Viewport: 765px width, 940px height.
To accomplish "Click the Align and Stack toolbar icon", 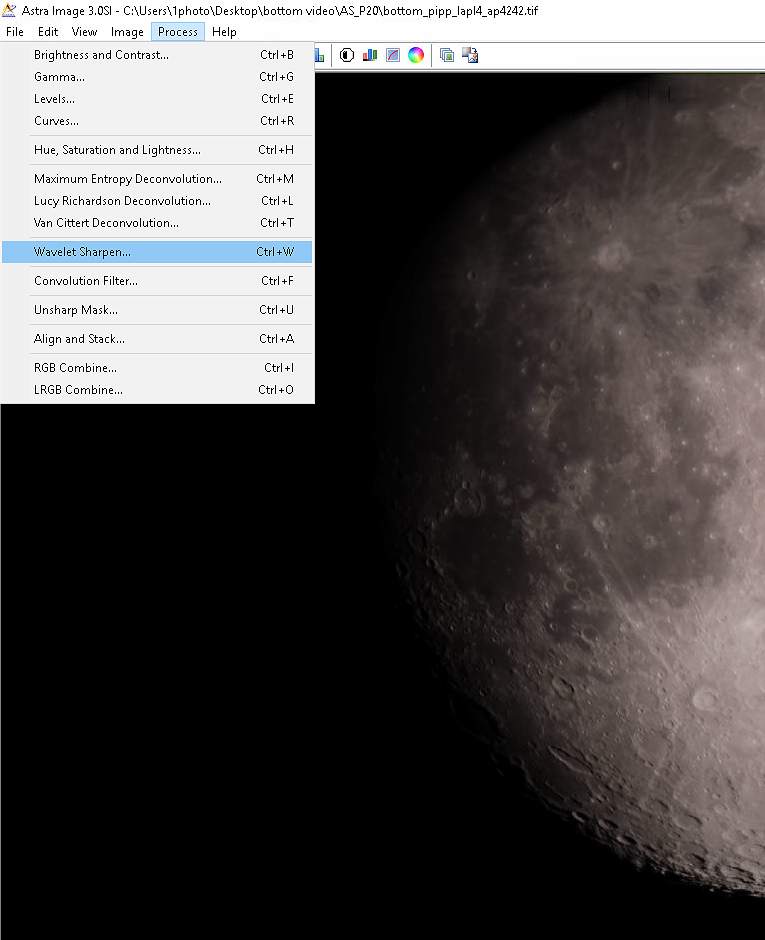I will pos(447,55).
